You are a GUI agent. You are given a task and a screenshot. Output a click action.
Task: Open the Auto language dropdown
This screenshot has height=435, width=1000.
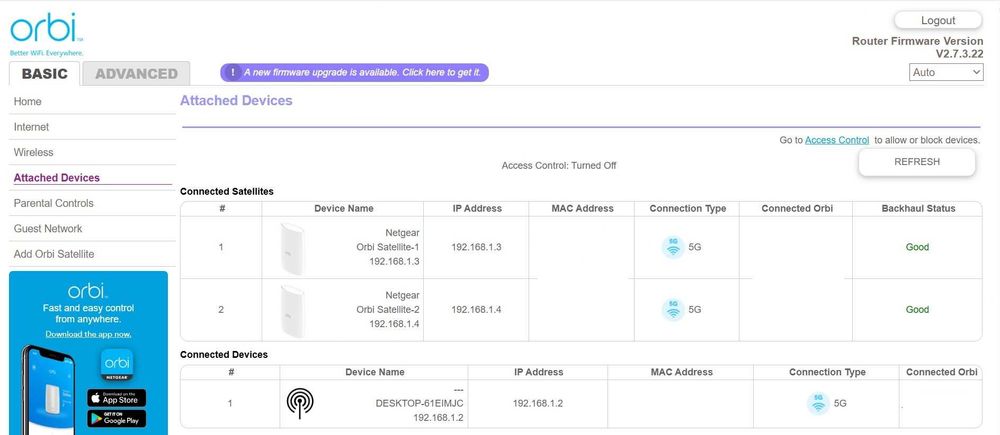coord(946,72)
